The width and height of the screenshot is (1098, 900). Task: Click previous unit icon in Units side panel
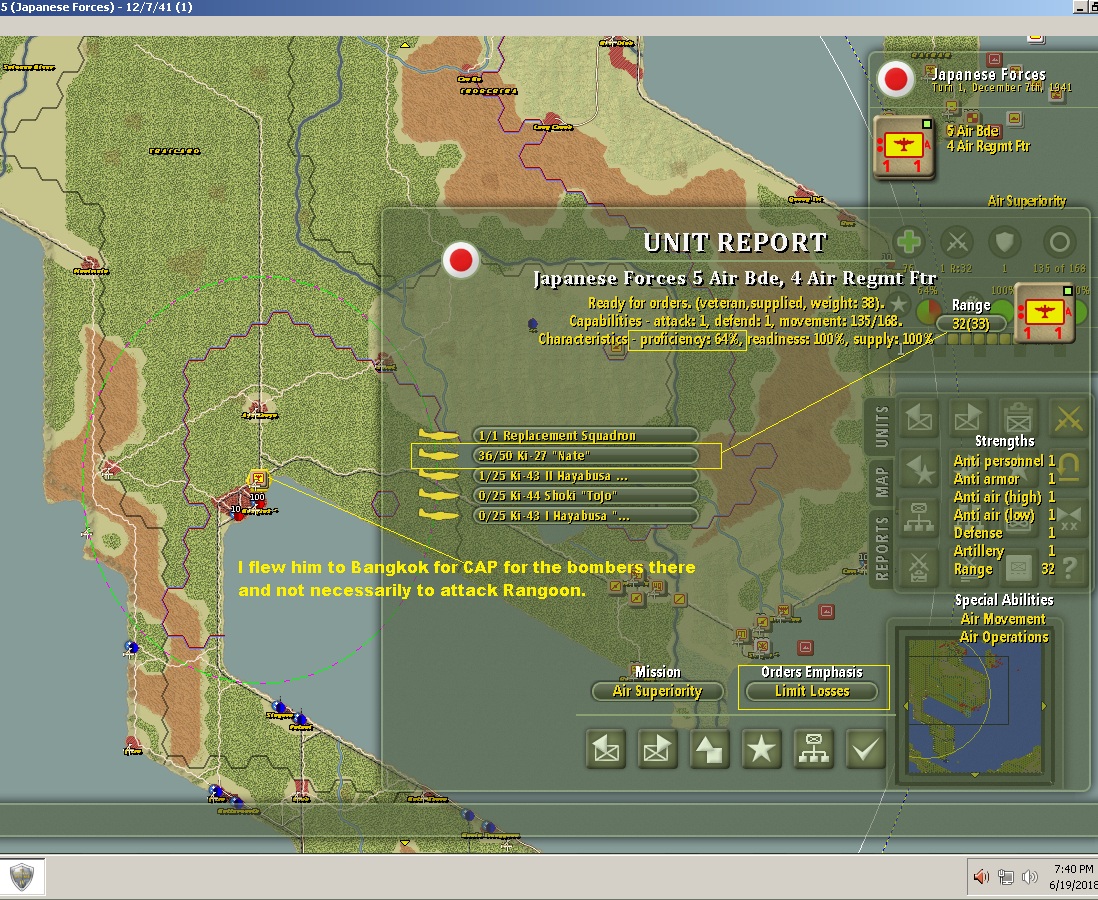(x=918, y=419)
